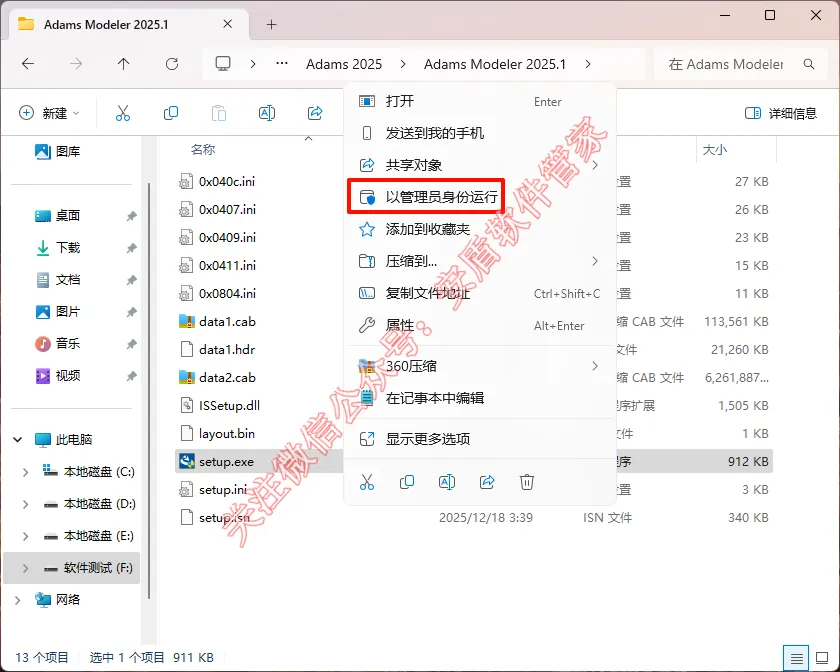Choose 在记事本中编辑 menu entry
This screenshot has height=672, width=840.
click(x=479, y=398)
